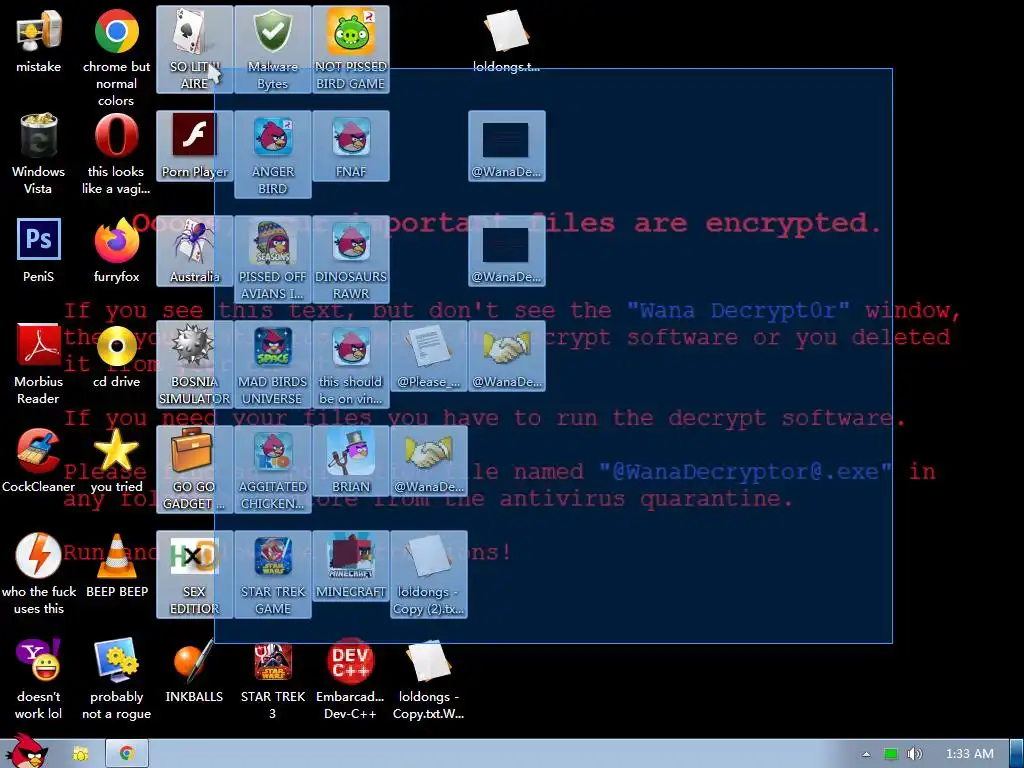1024x768 pixels.
Task: Select the 'who the fuck uses this' icon
Action: (x=39, y=575)
